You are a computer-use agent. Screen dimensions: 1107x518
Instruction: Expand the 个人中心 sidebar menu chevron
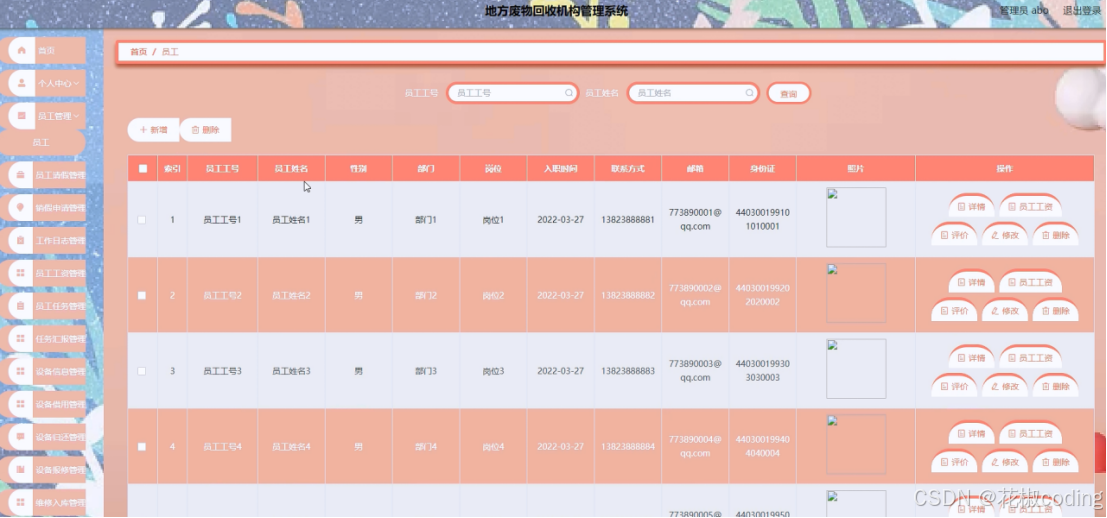click(x=76, y=83)
